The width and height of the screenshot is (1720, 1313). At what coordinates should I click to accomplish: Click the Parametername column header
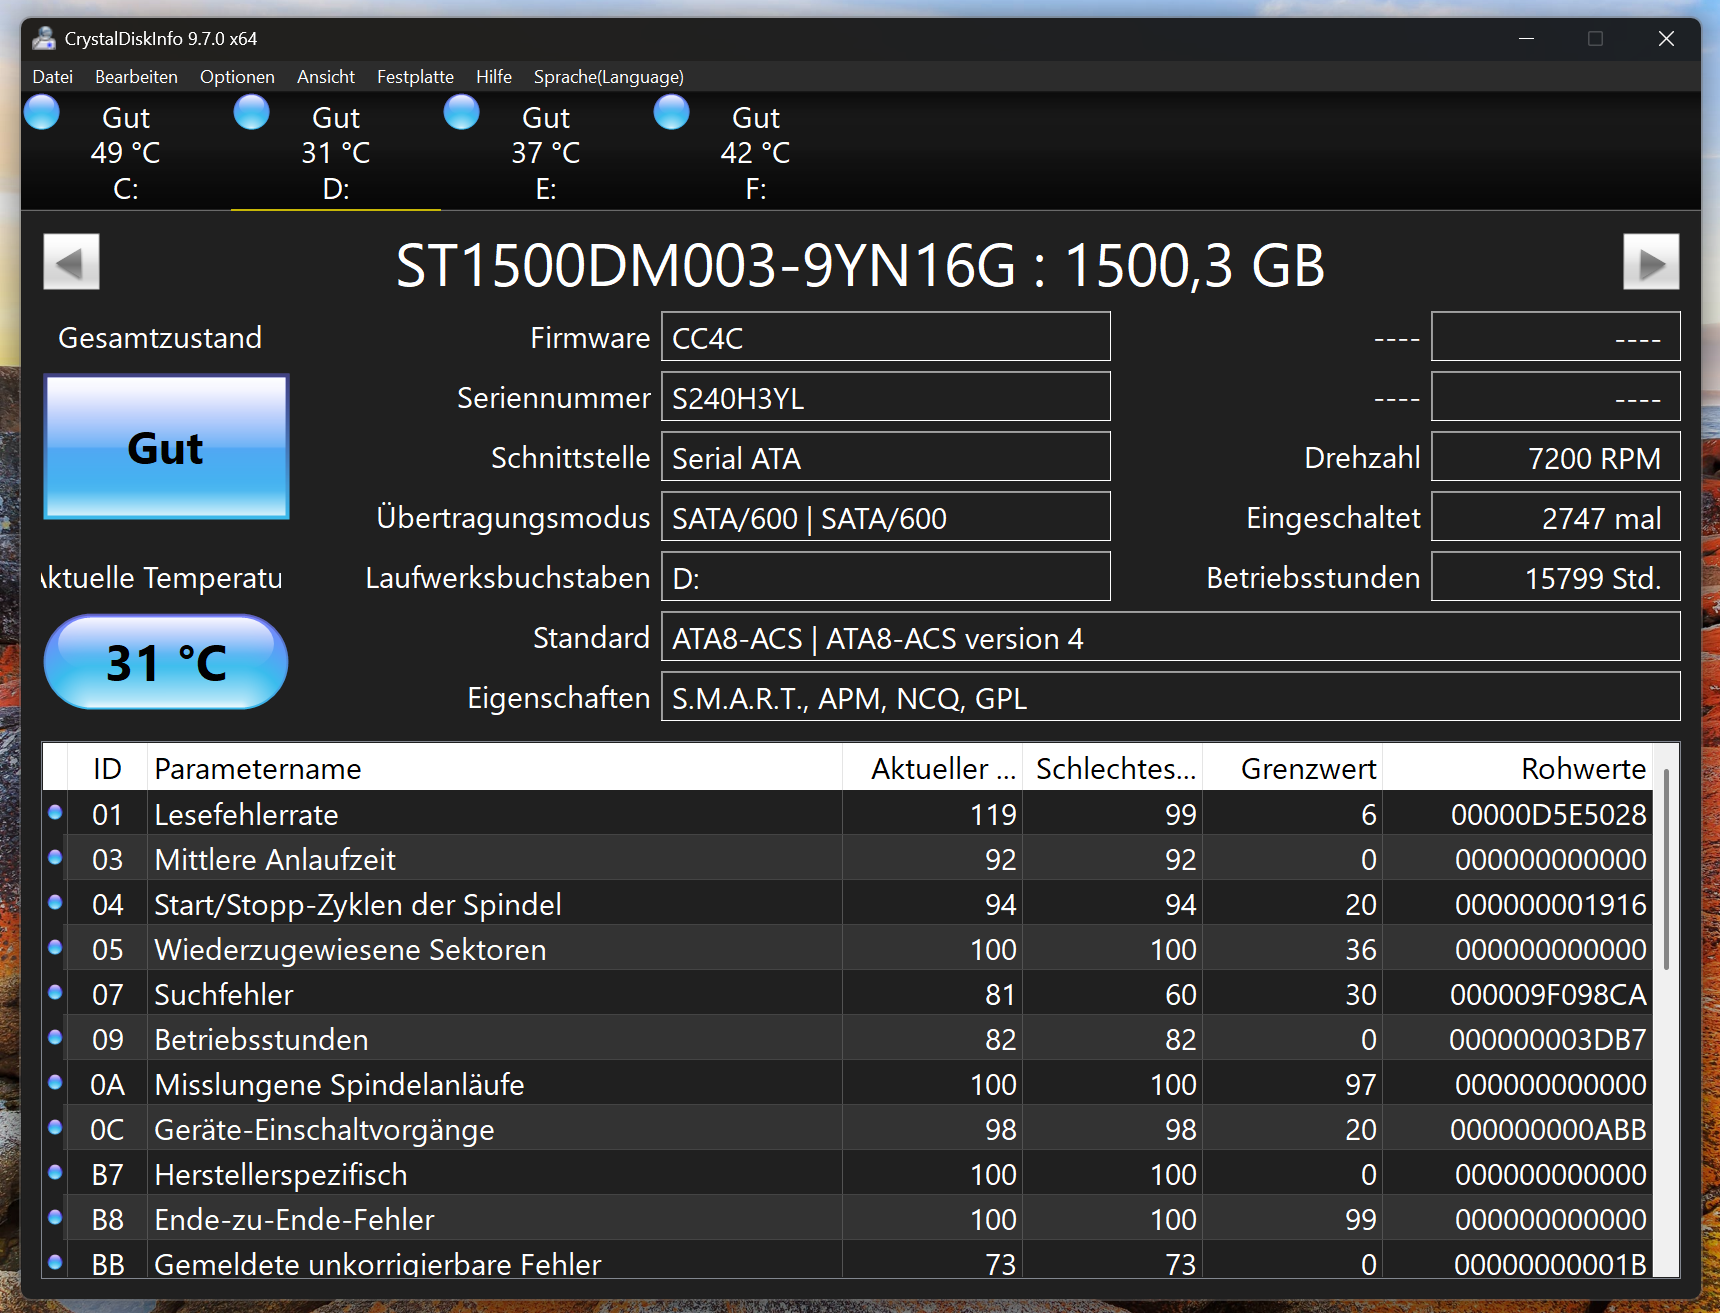pyautogui.click(x=495, y=768)
